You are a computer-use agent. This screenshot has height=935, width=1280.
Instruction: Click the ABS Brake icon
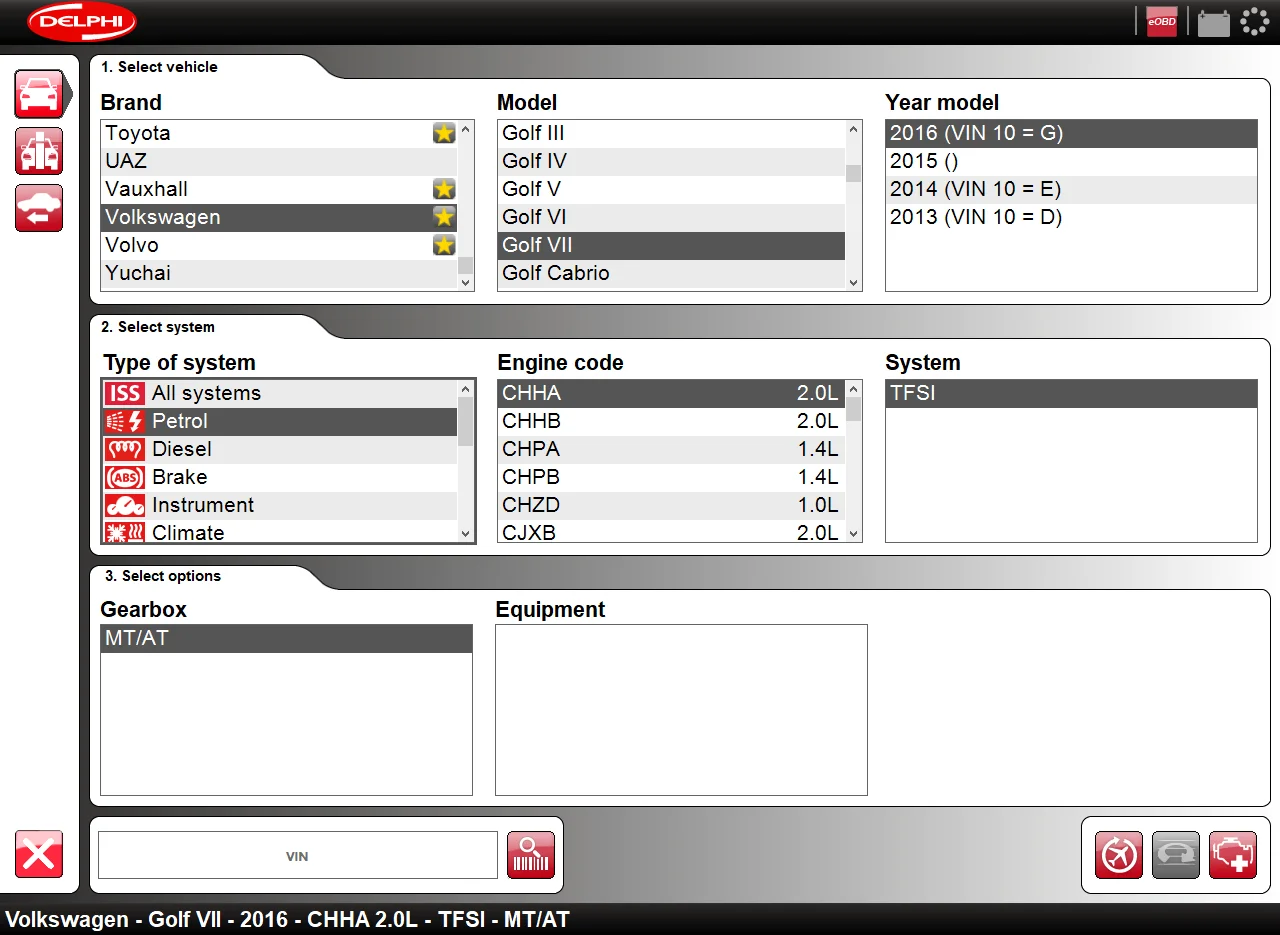[124, 477]
